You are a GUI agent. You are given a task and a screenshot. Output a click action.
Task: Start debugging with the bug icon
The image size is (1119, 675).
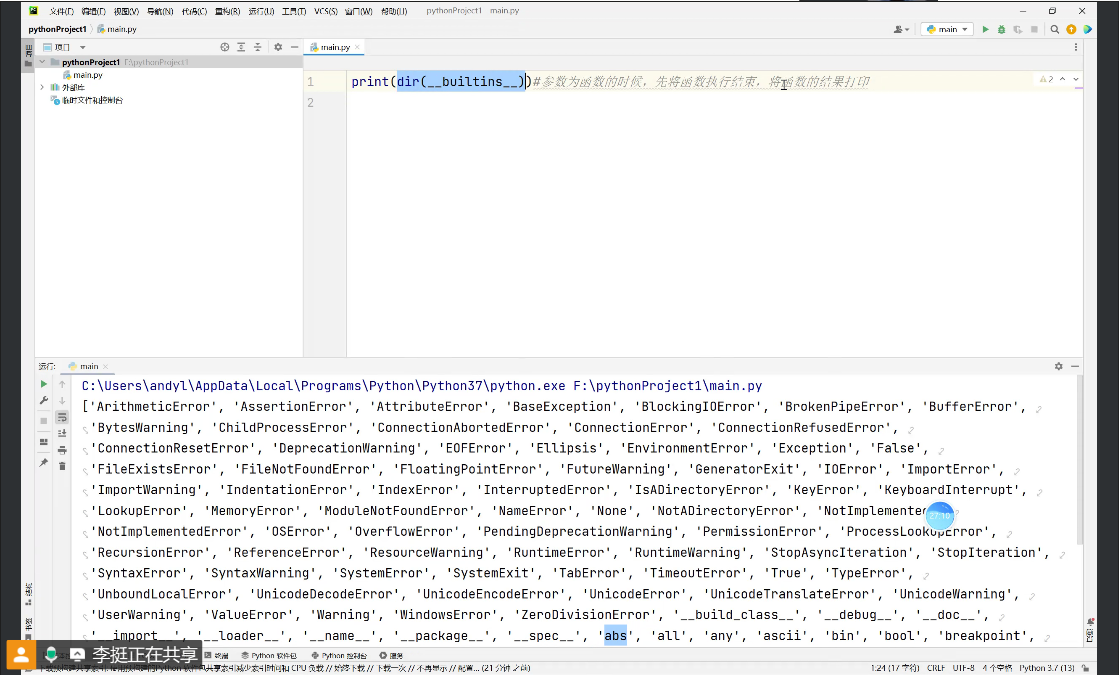pyautogui.click(x=1002, y=30)
